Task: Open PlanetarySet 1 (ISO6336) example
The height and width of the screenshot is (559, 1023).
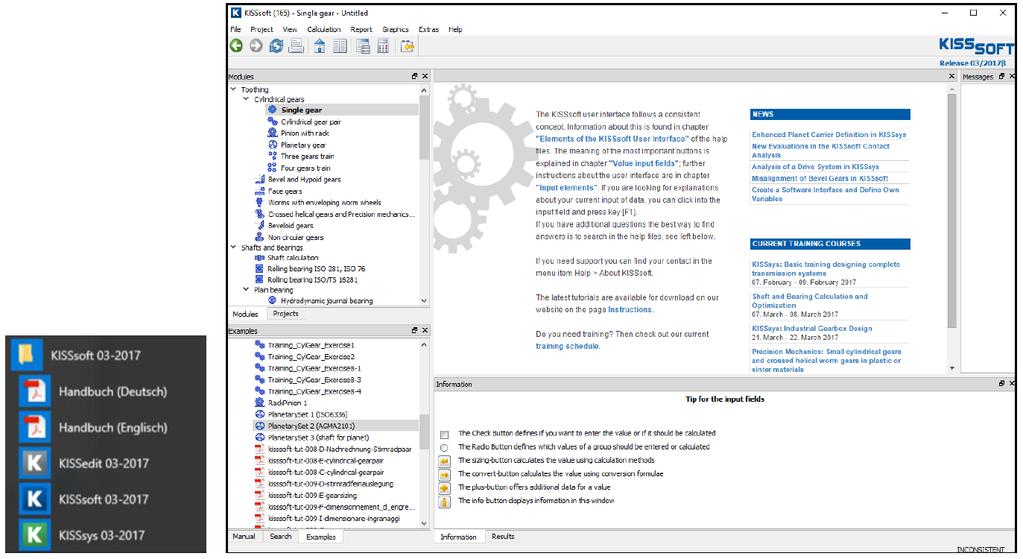Action: coord(307,414)
